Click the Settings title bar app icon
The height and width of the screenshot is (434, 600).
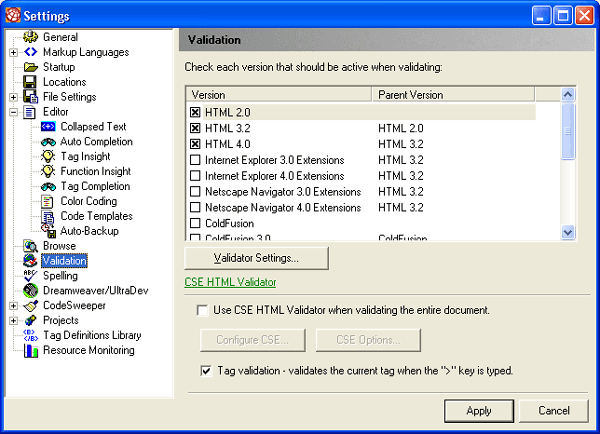[x=13, y=15]
